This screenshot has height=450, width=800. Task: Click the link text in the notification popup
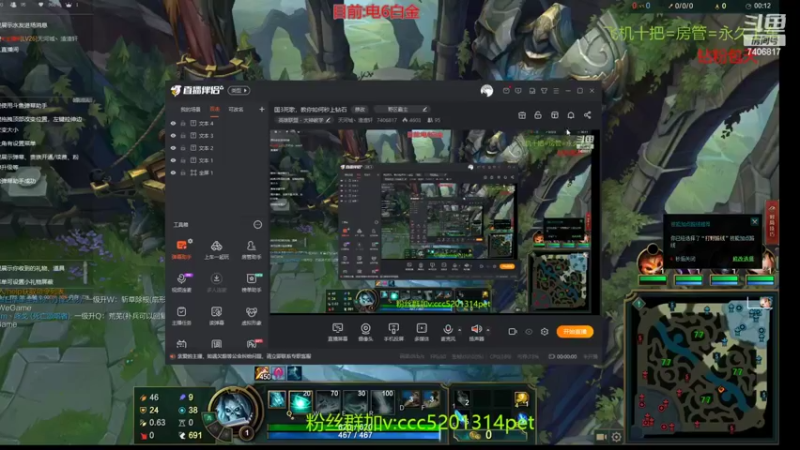coord(743,259)
